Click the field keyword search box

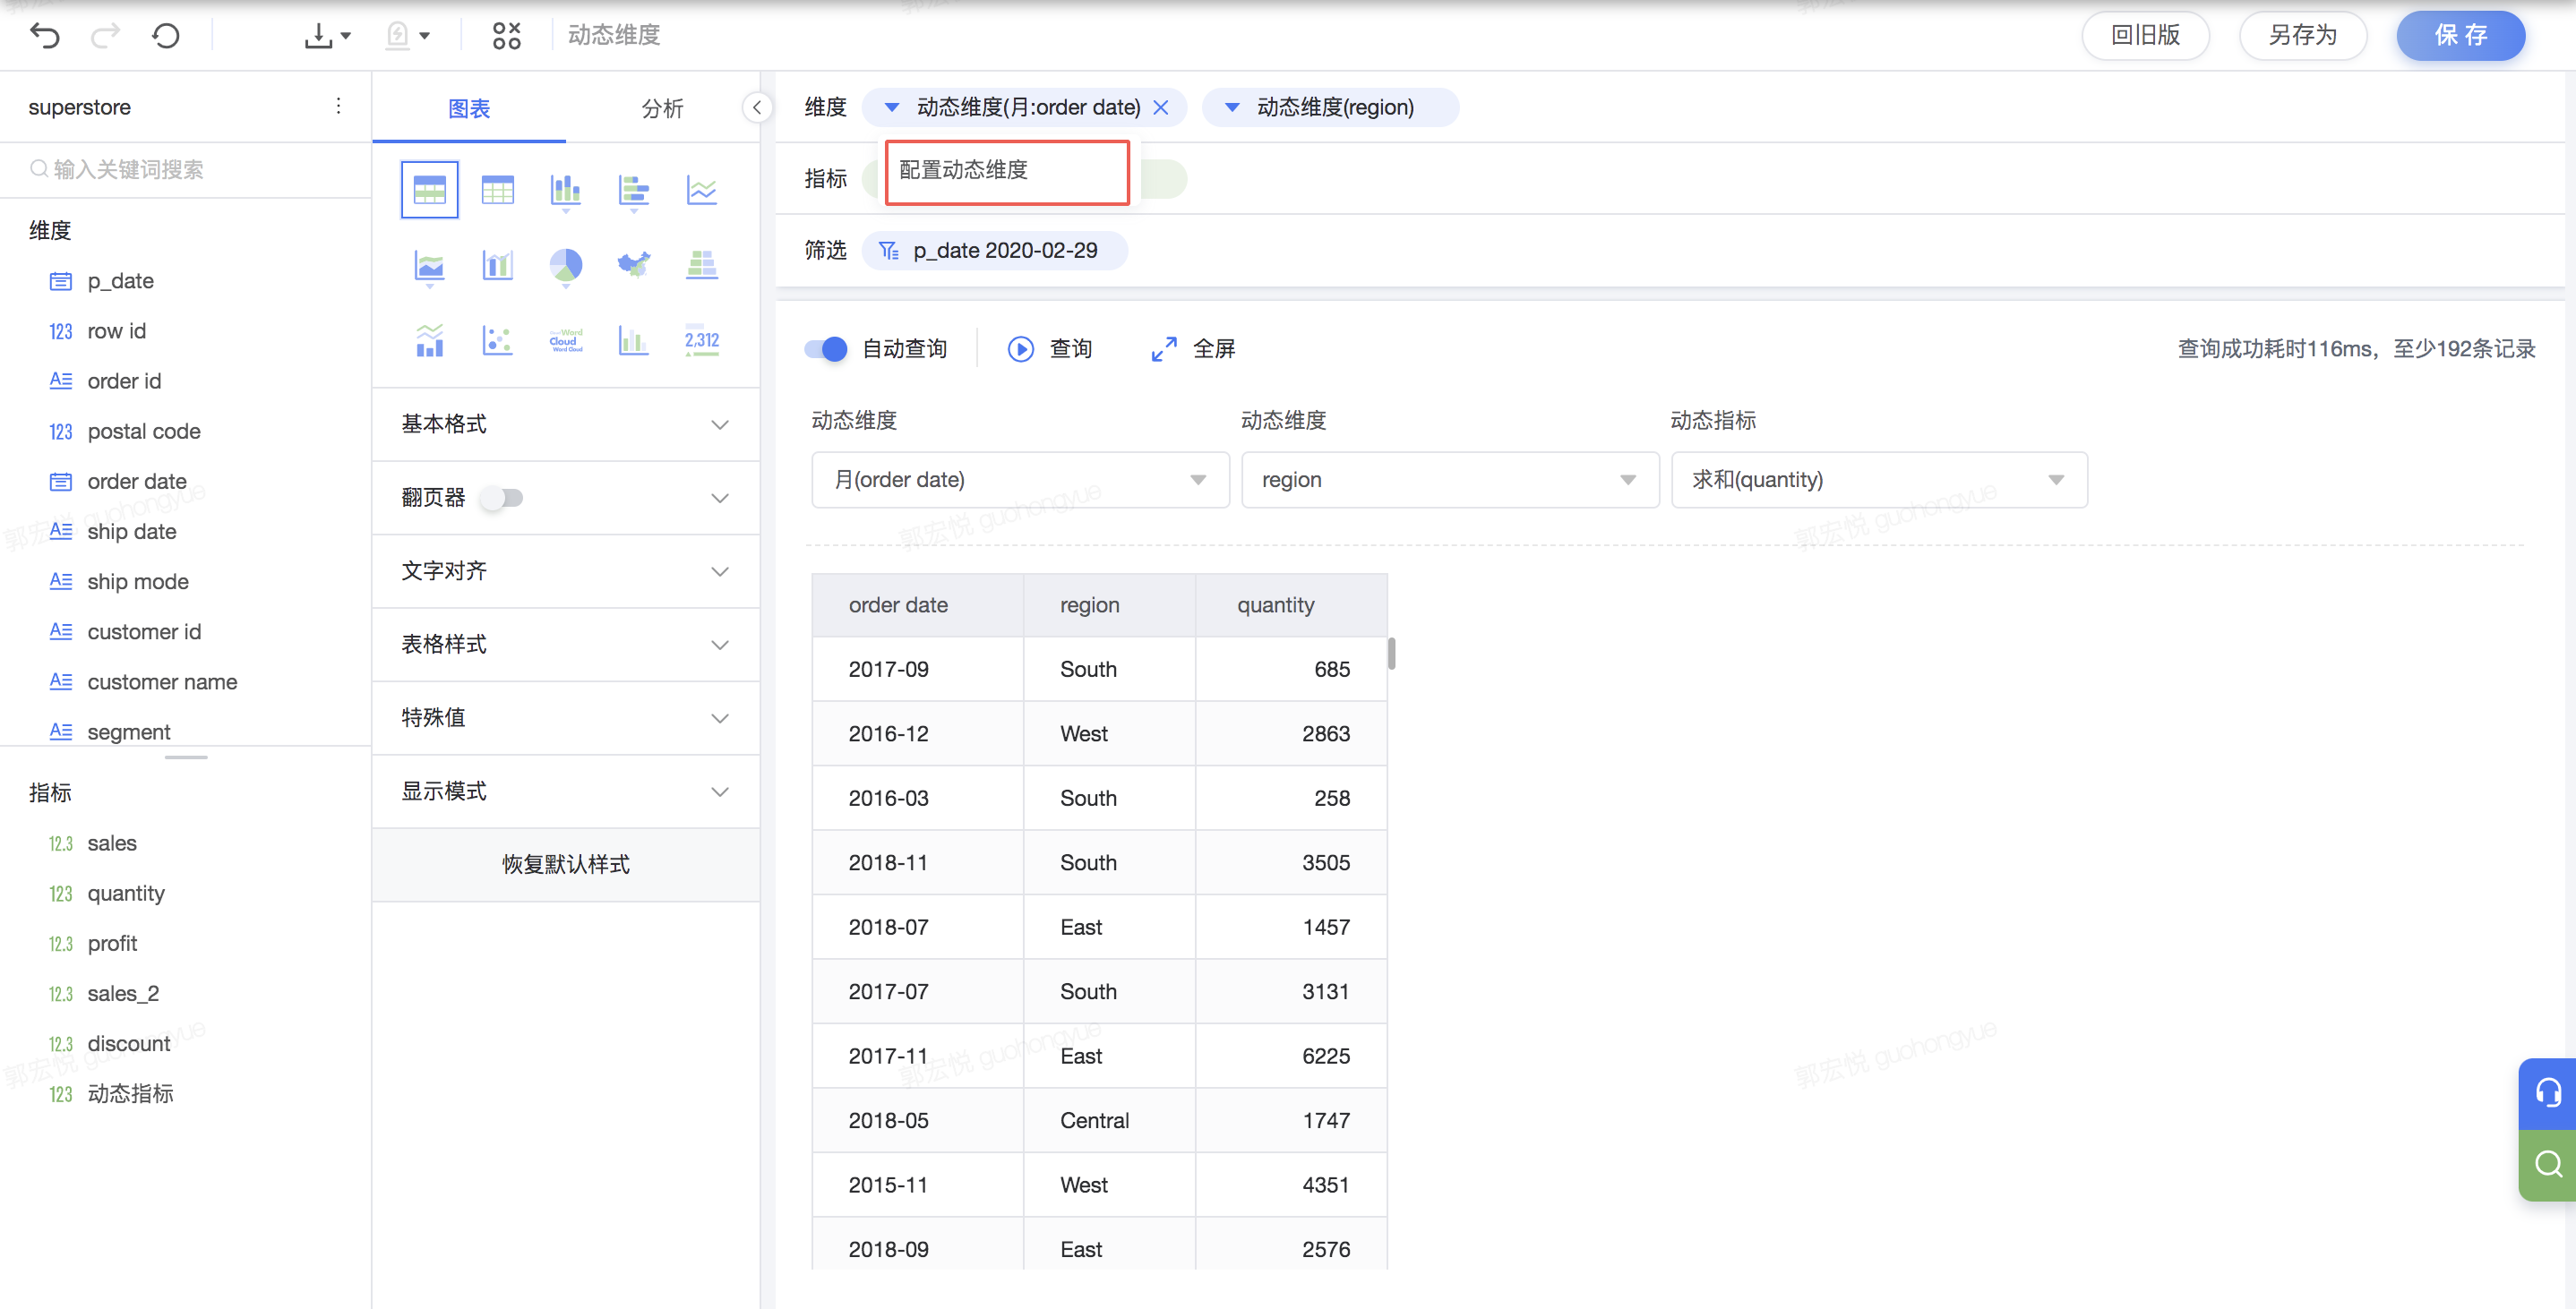(x=185, y=169)
